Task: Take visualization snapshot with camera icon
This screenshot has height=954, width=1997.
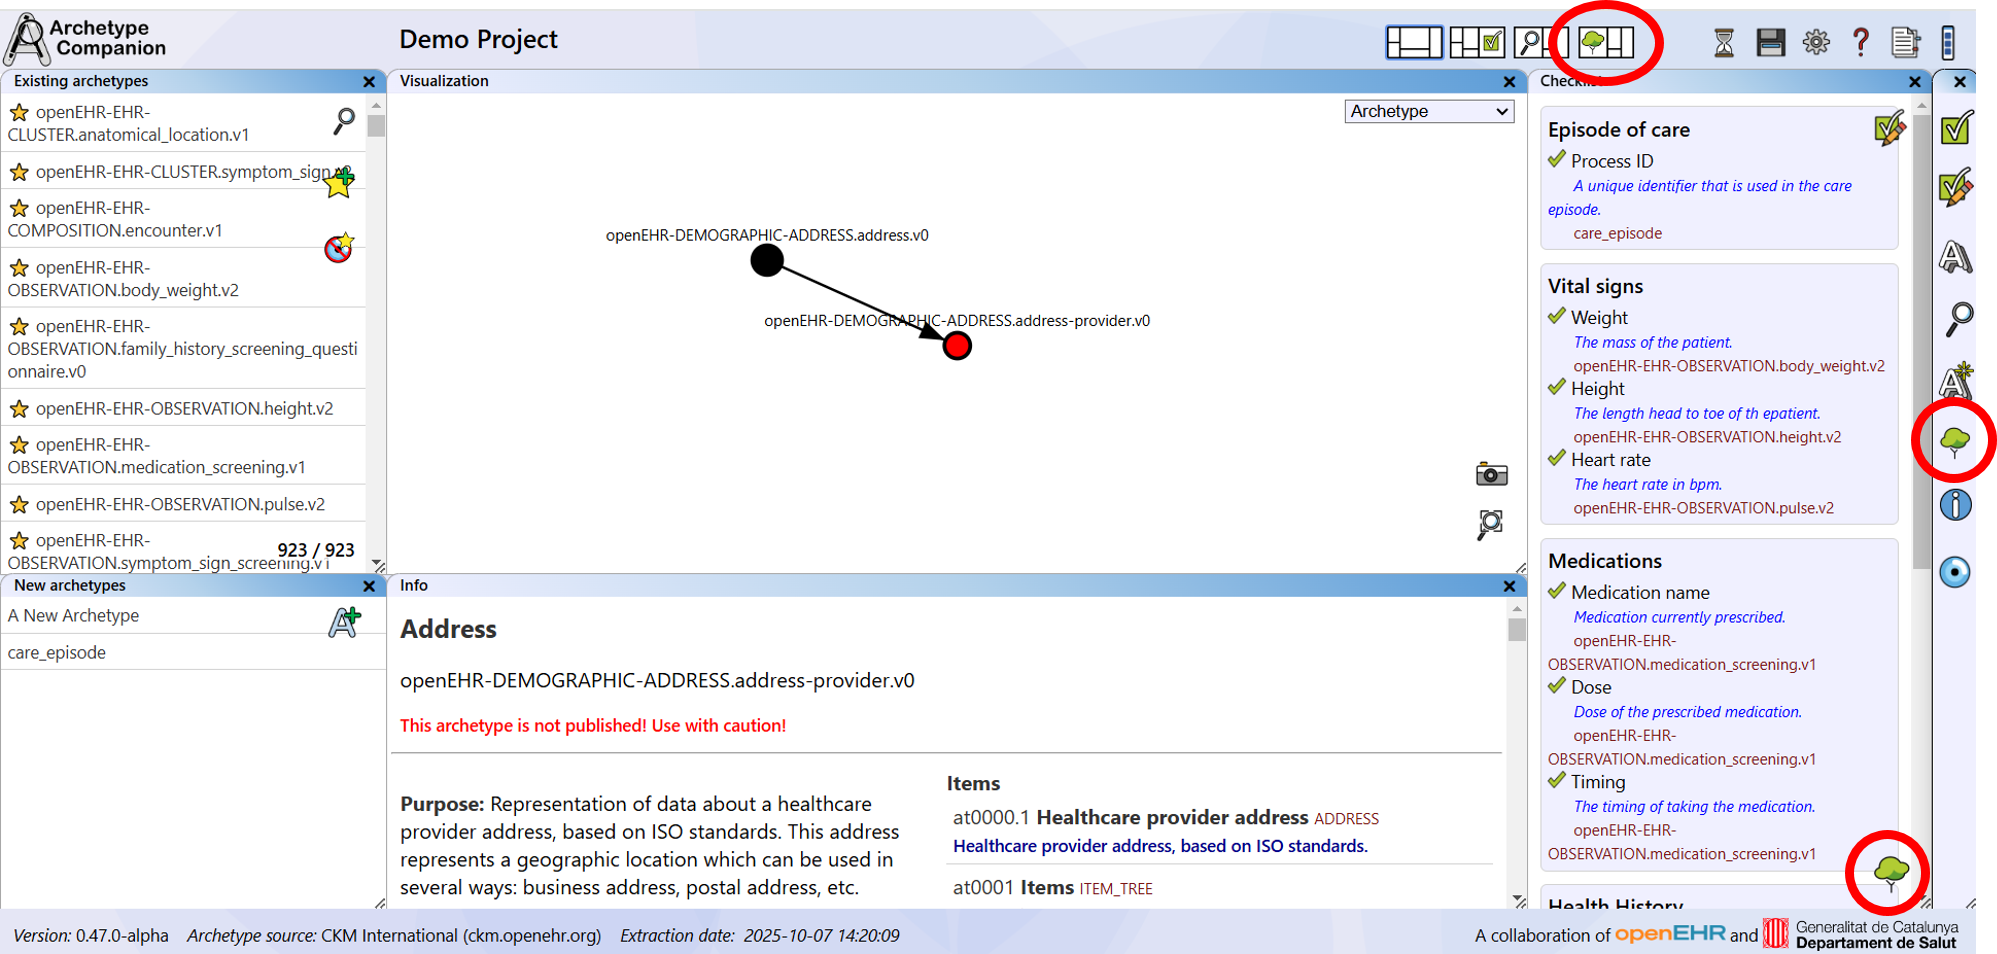Action: 1491,474
